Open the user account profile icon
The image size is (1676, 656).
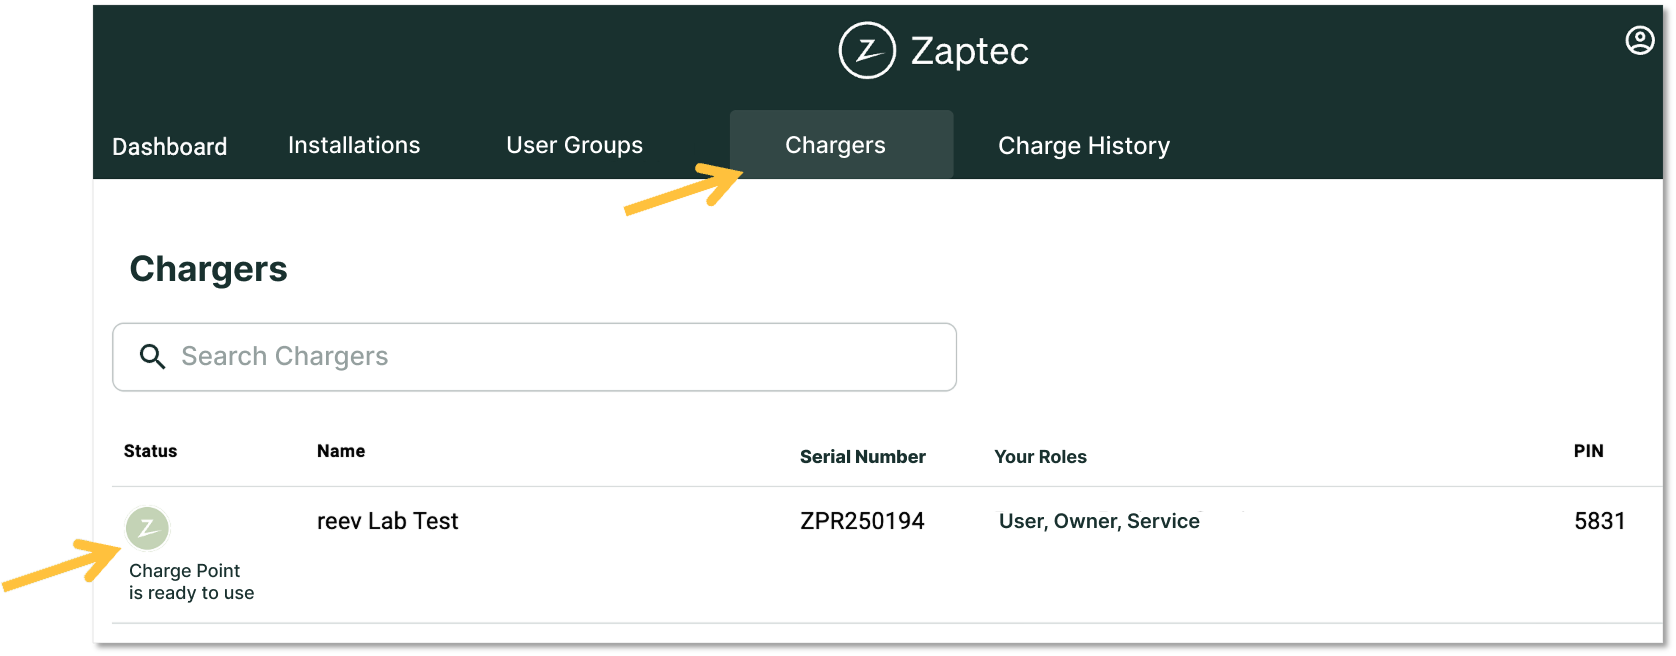tap(1639, 41)
